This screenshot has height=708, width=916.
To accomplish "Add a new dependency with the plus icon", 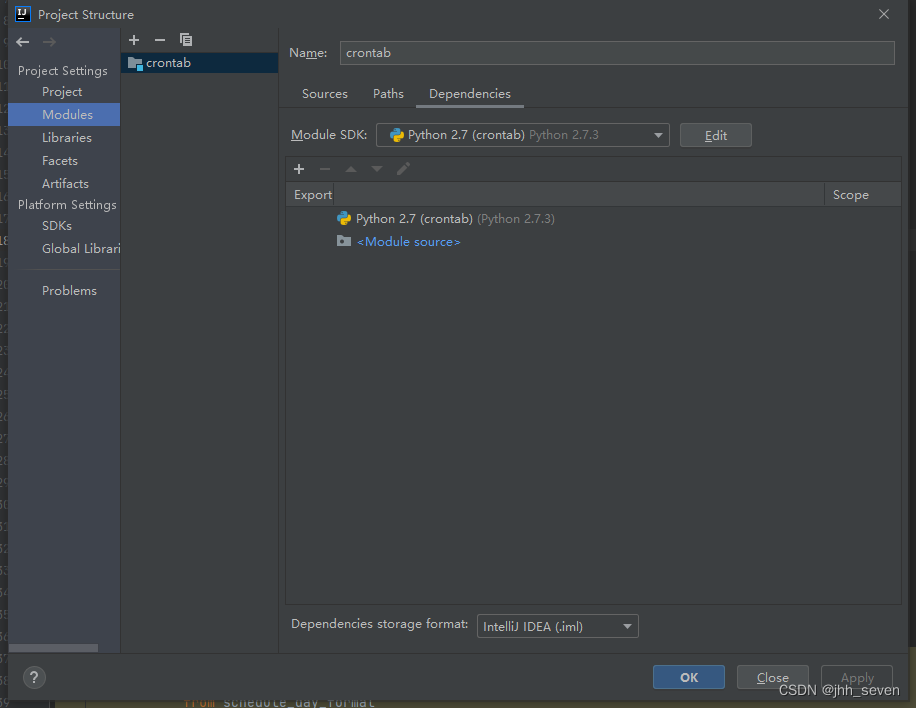I will coord(299,169).
